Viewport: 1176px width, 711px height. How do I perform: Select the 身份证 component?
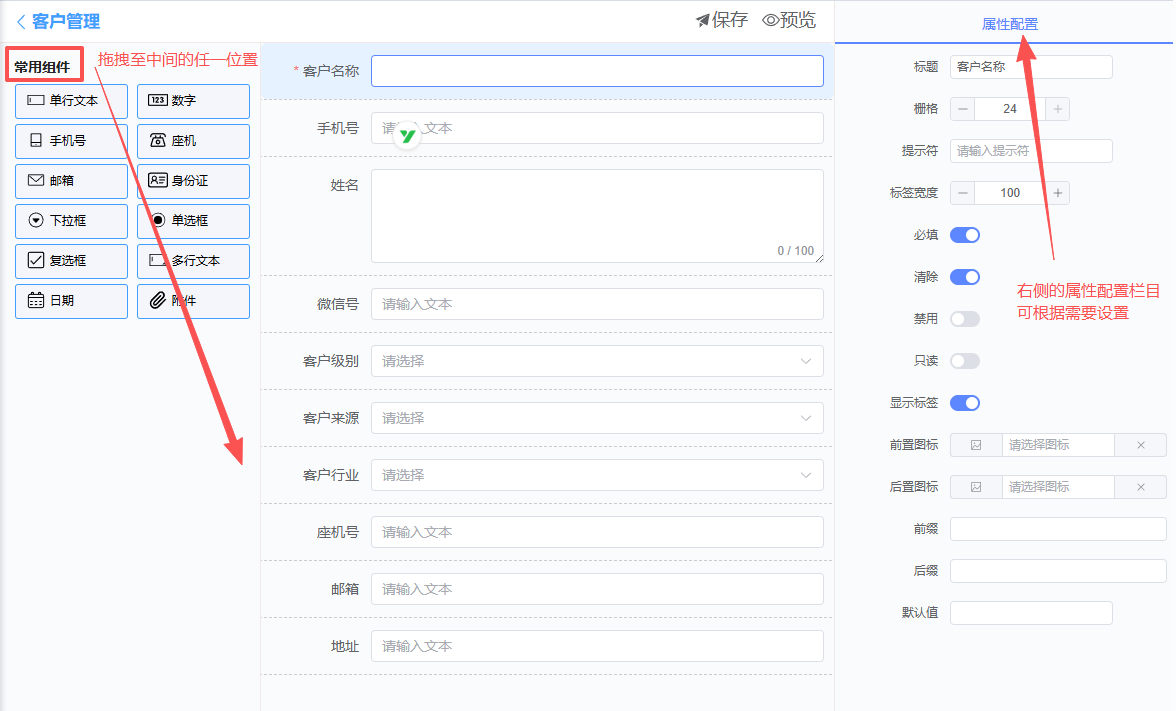(194, 181)
